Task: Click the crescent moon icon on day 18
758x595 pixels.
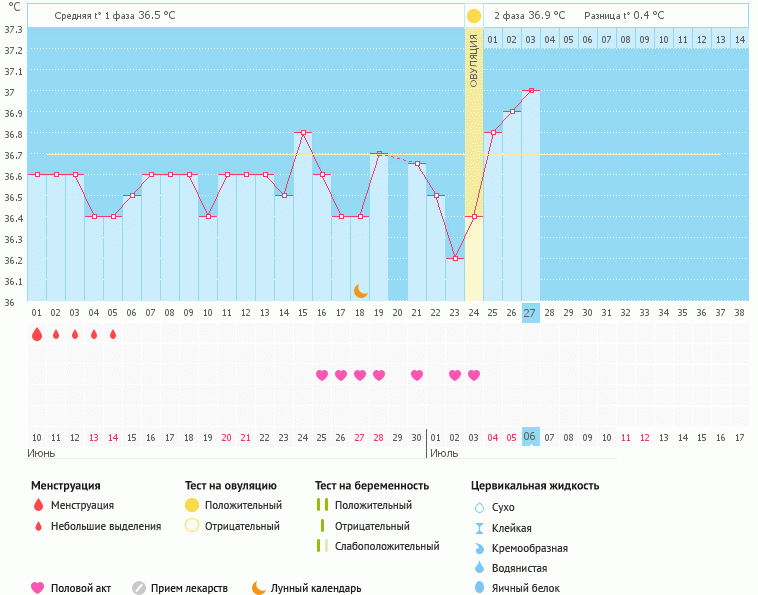Action: [x=360, y=290]
